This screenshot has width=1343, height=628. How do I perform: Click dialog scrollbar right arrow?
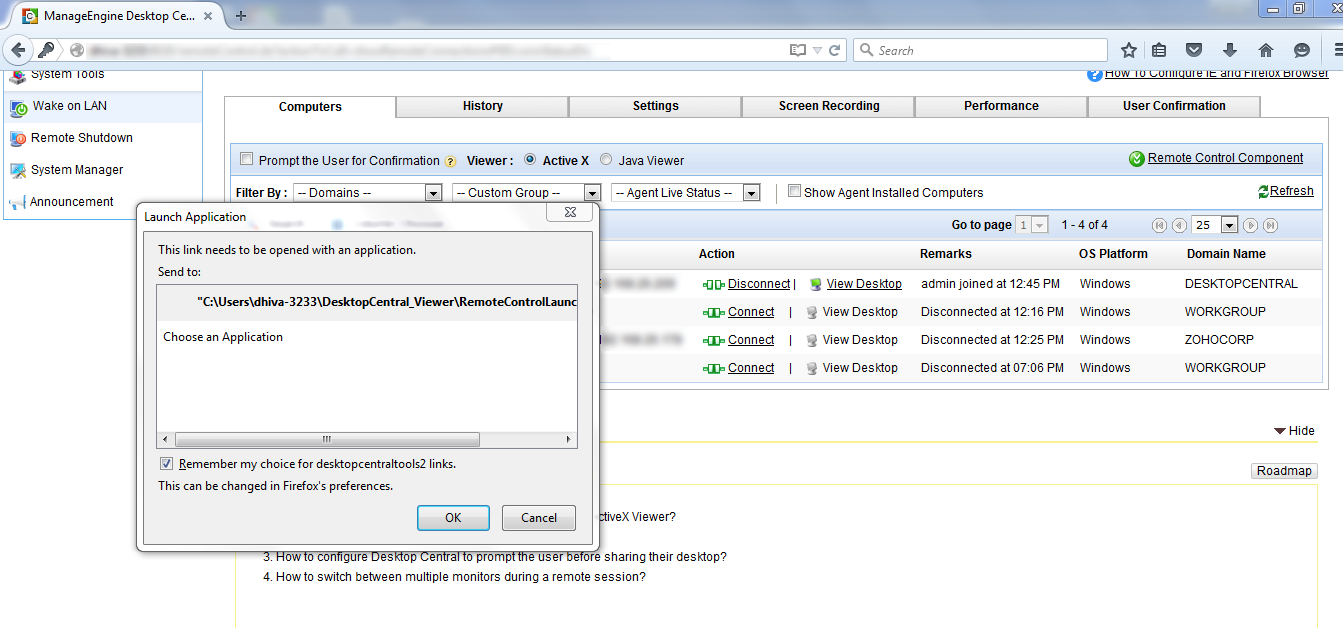tap(569, 439)
